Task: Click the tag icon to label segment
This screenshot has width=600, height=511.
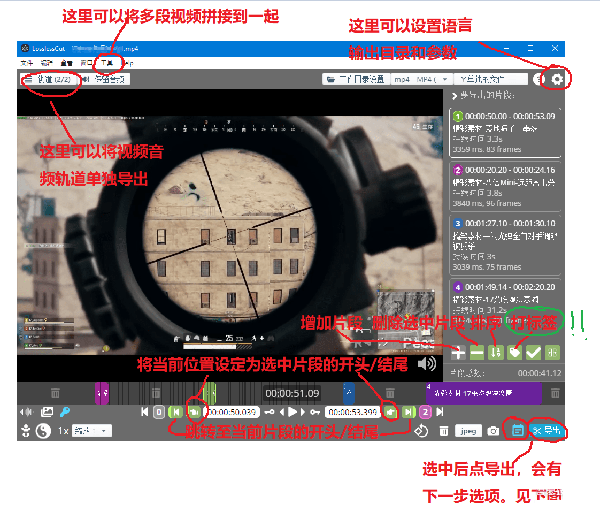Action: click(515, 353)
